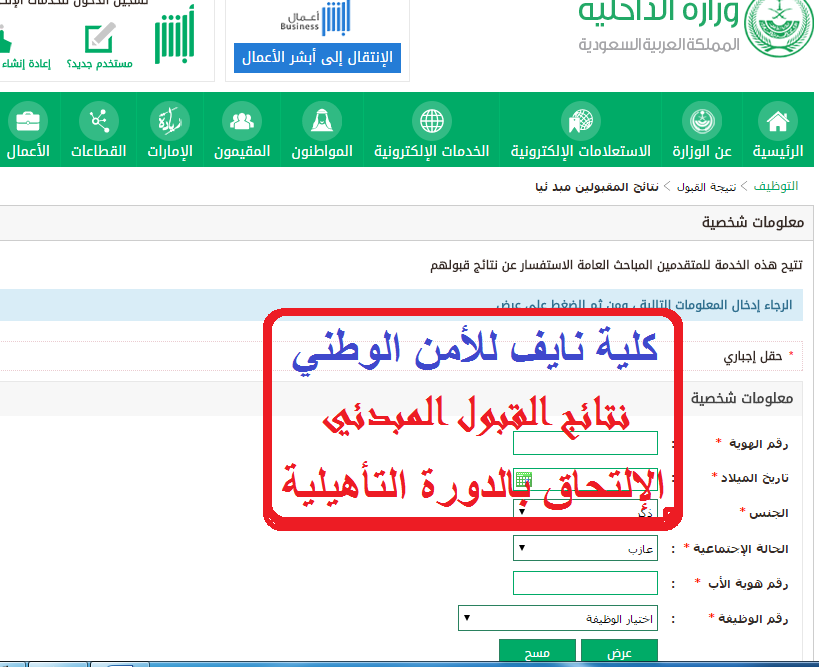The image size is (819, 667).
Task: Click the مسح clear button
Action: 537,652
